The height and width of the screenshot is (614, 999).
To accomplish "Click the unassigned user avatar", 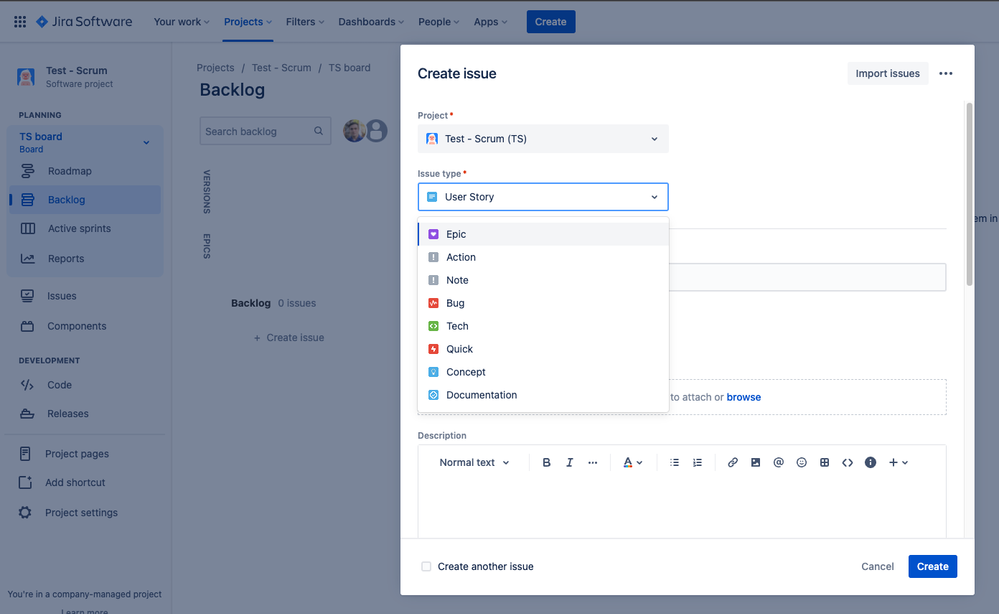I will pos(377,131).
